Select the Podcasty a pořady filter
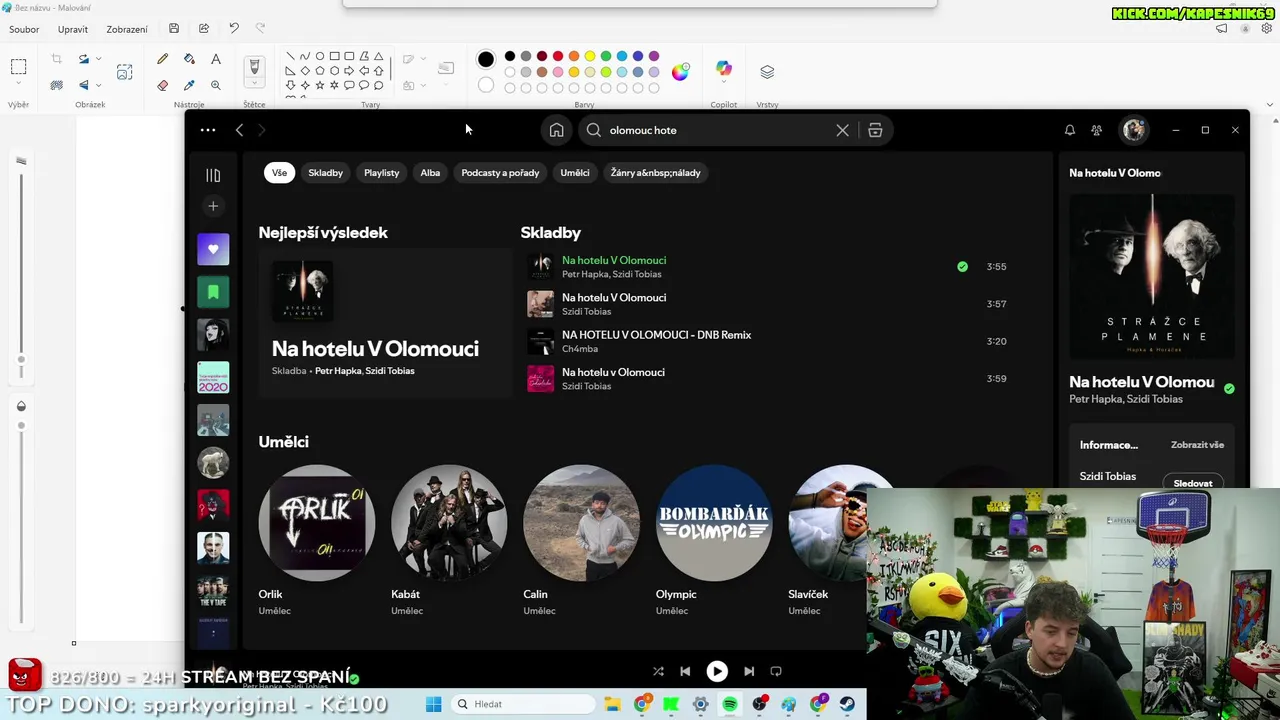The width and height of the screenshot is (1280, 720). point(500,173)
